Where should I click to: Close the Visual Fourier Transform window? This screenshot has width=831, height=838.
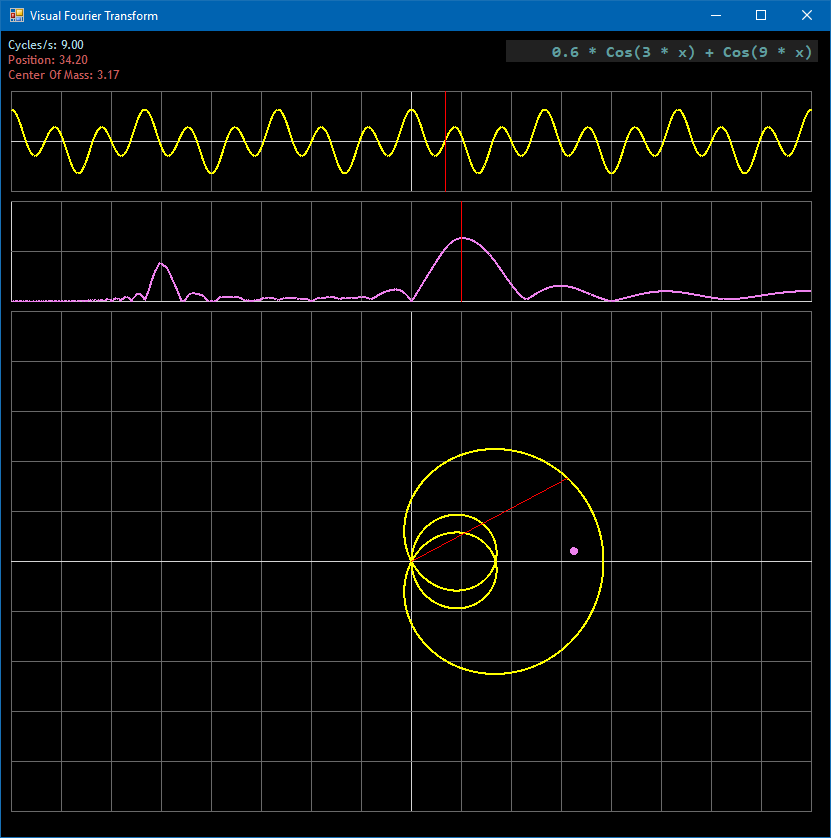click(x=807, y=16)
